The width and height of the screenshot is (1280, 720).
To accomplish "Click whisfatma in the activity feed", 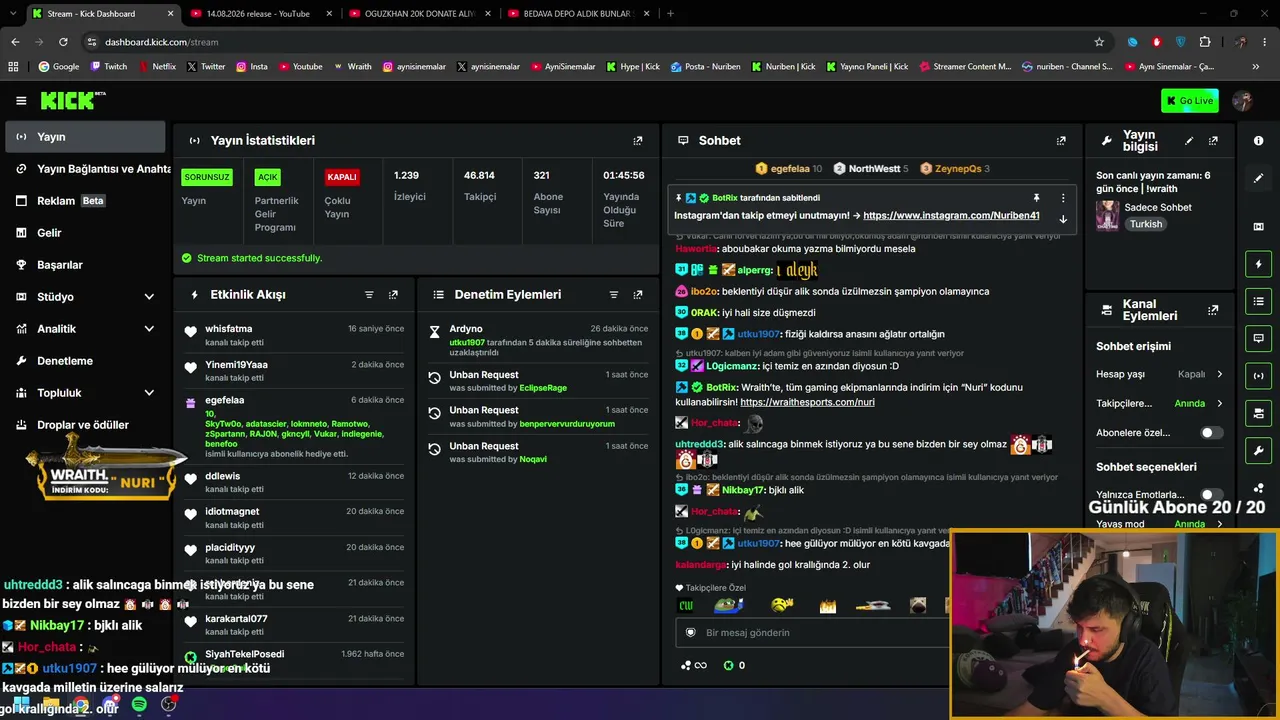I will click(x=229, y=329).
